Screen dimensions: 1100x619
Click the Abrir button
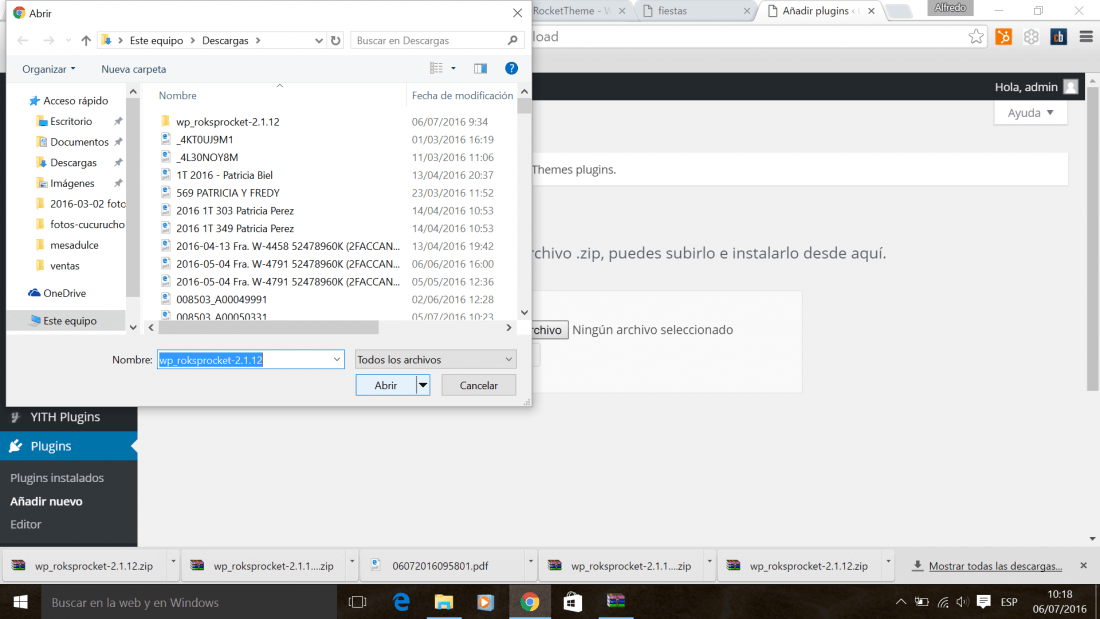[386, 385]
